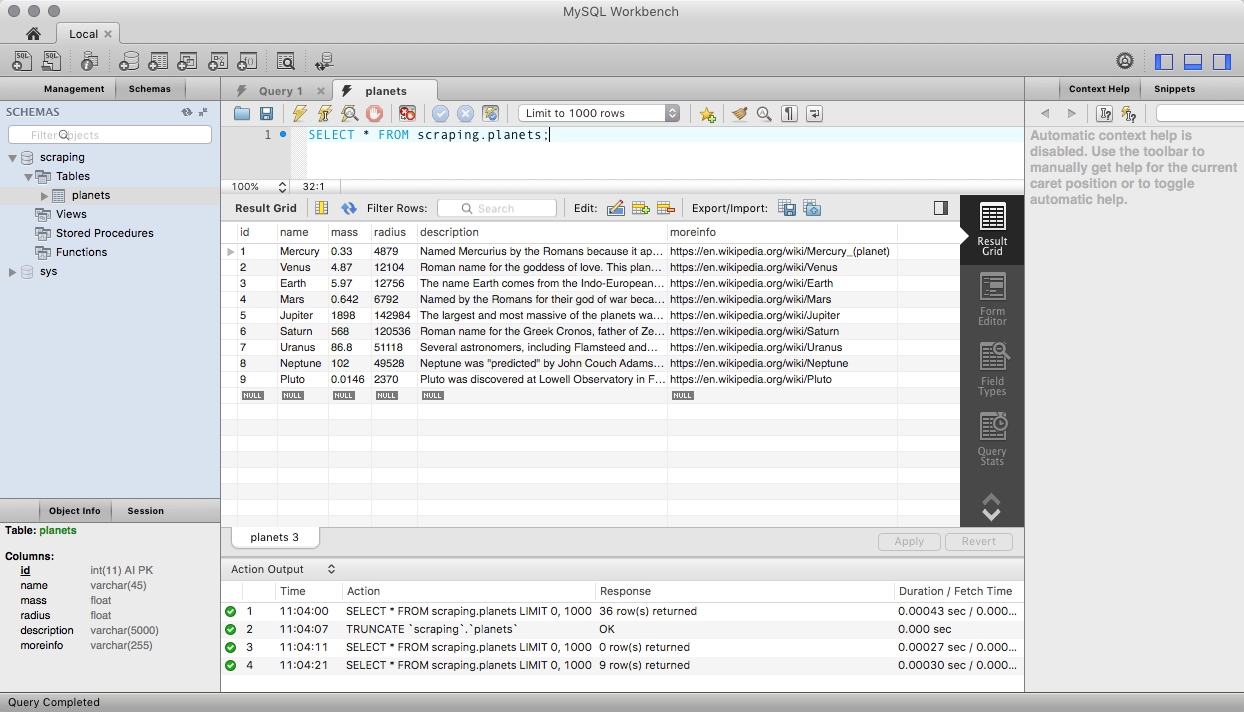Select the Object Info tab
The image size is (1244, 712).
click(75, 511)
